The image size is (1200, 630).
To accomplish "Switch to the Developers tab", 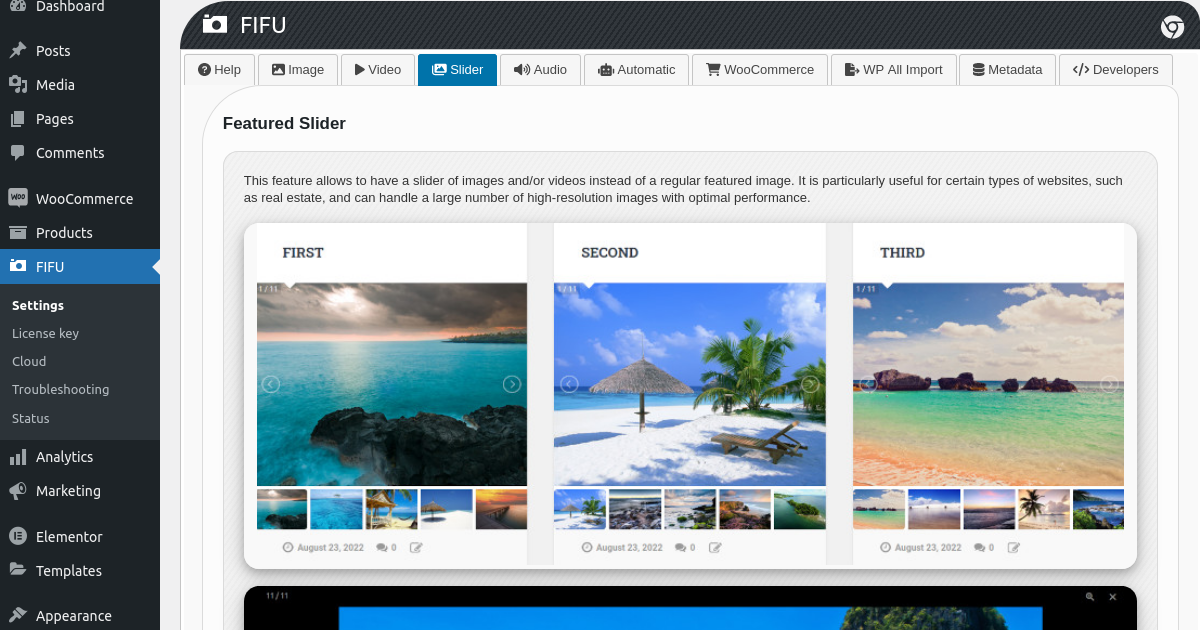I will click(x=1115, y=70).
